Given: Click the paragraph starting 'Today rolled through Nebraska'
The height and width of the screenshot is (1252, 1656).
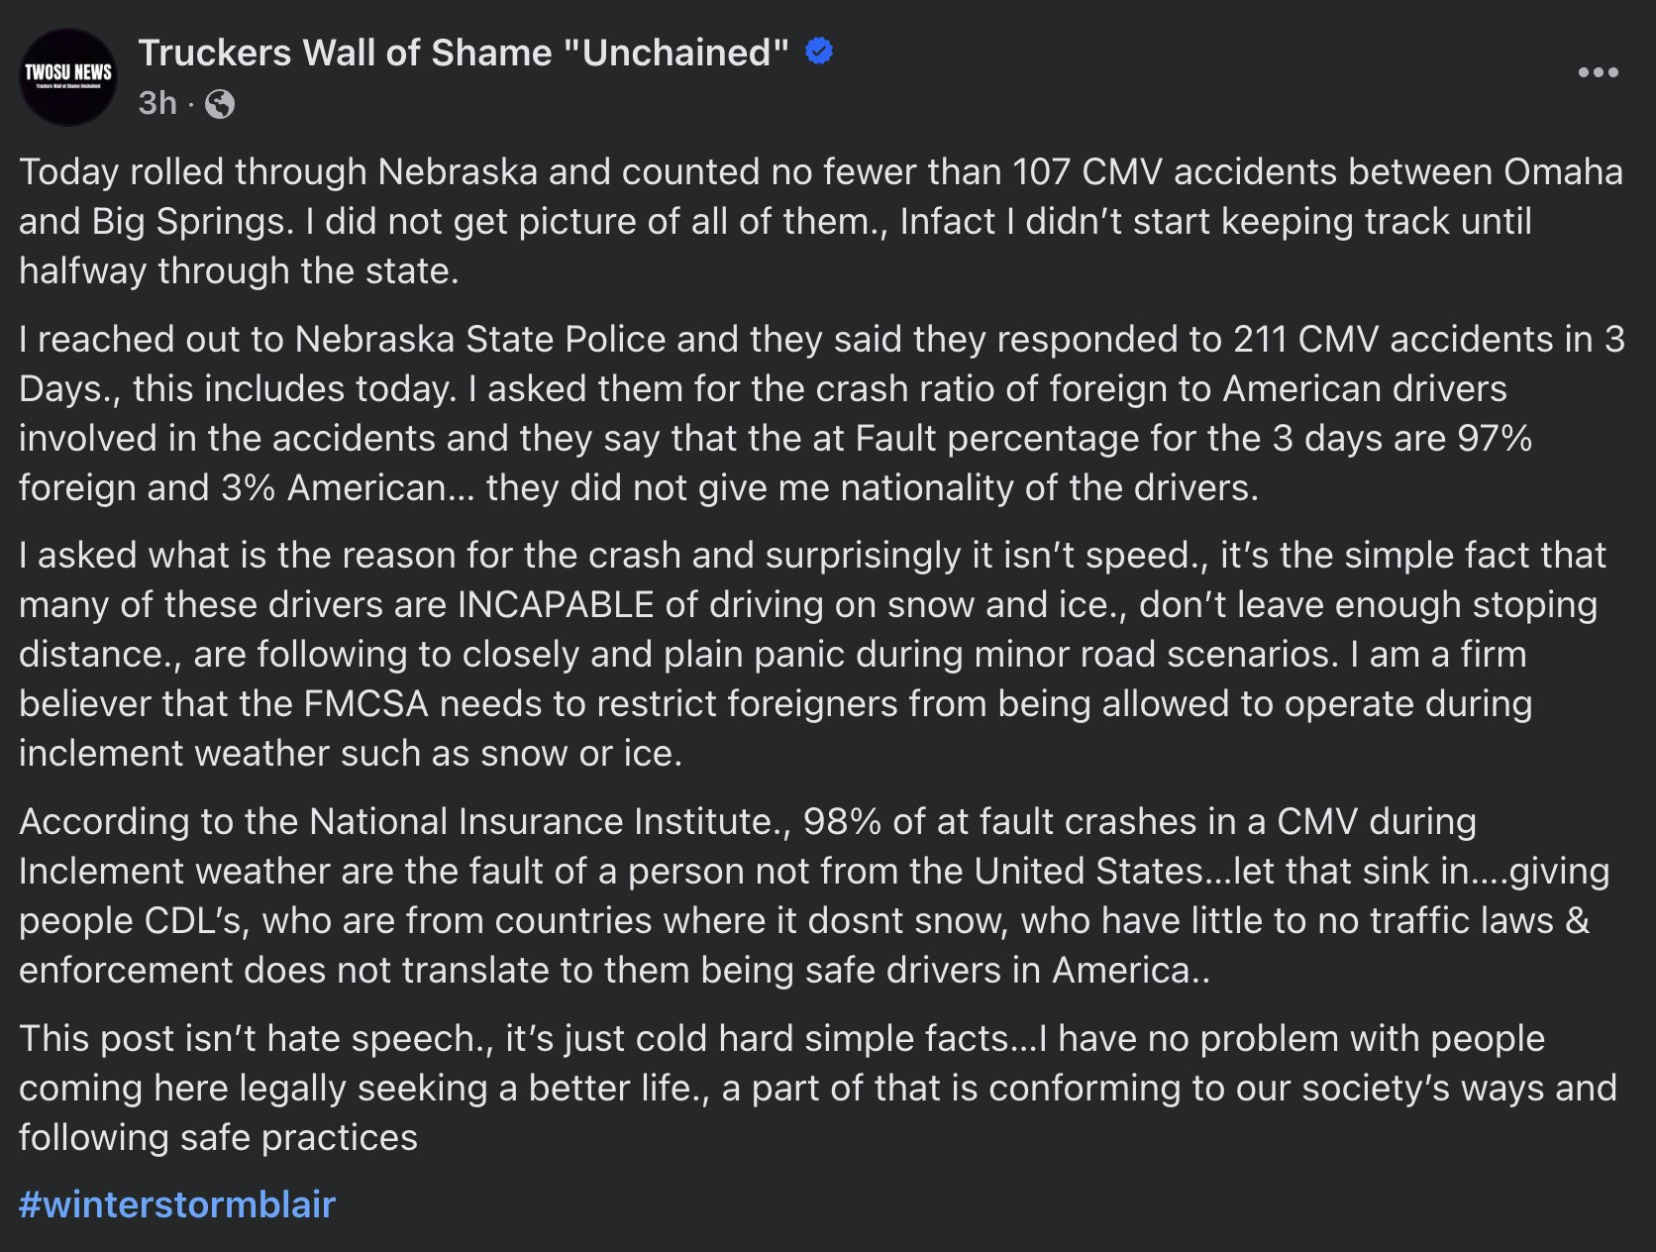Looking at the screenshot, I should pyautogui.click(x=820, y=221).
